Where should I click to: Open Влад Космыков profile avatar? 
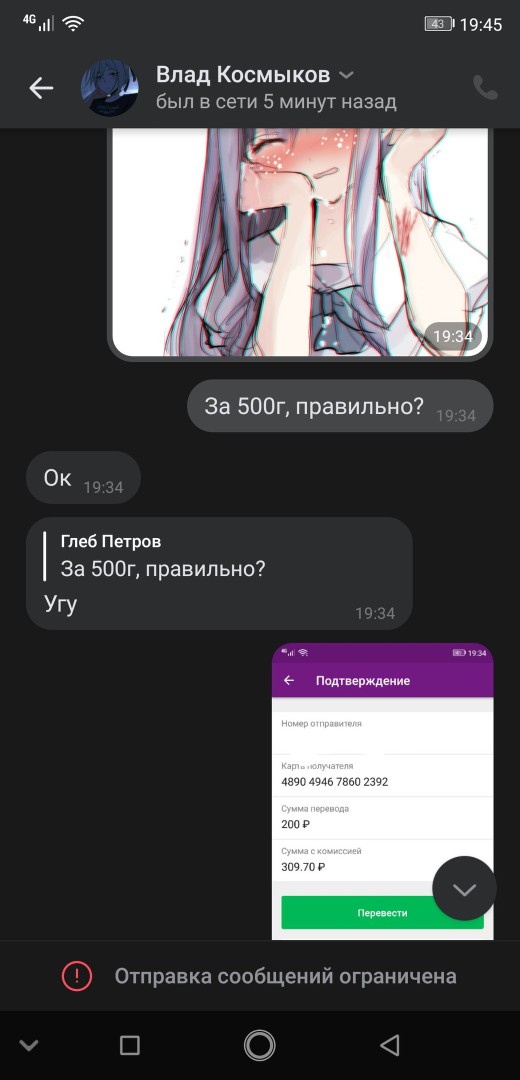(110, 88)
